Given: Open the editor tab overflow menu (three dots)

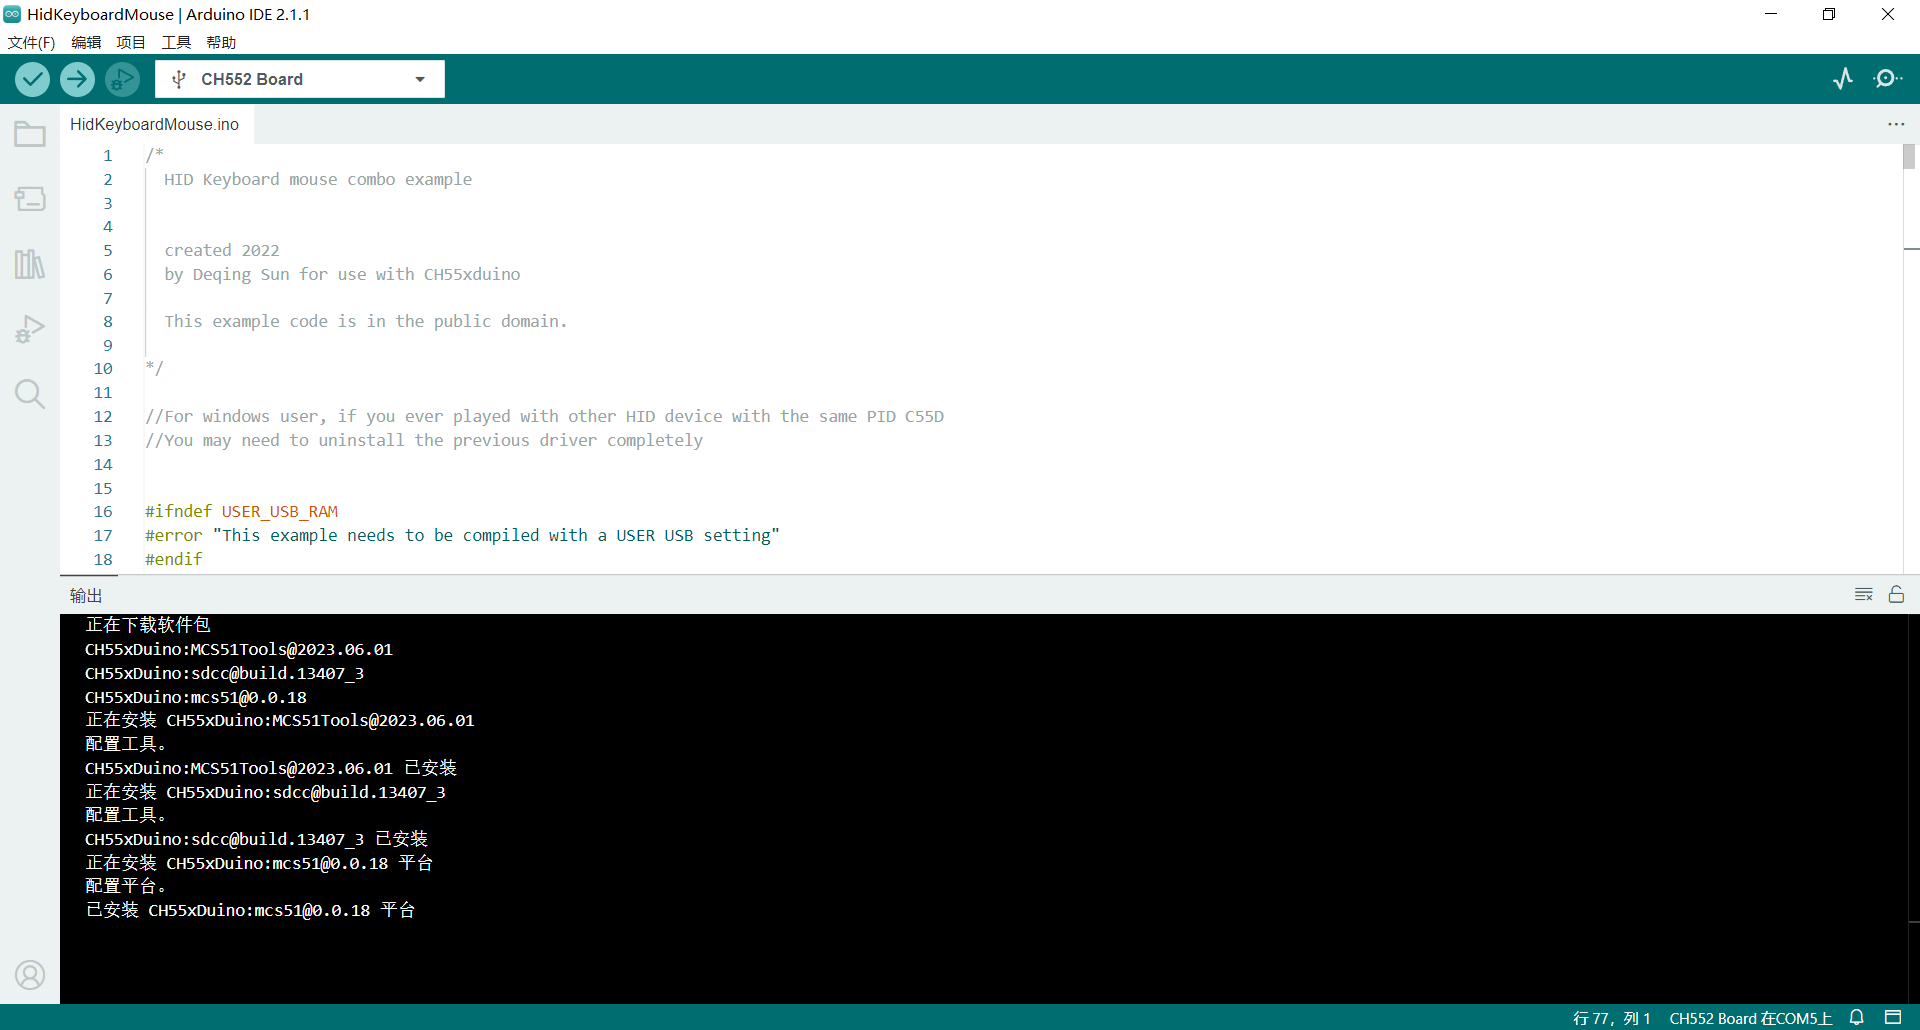Looking at the screenshot, I should coord(1896,124).
